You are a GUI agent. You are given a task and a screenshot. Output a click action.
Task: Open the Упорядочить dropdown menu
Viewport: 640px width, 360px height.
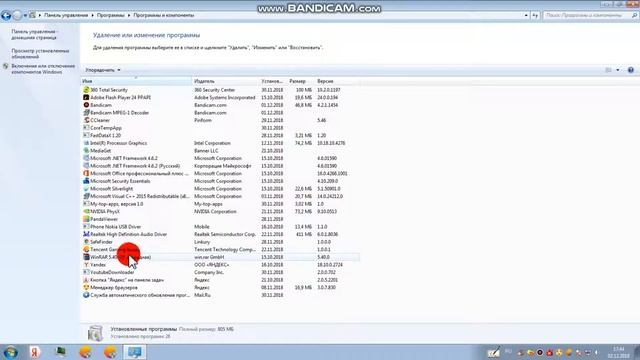[x=103, y=70]
